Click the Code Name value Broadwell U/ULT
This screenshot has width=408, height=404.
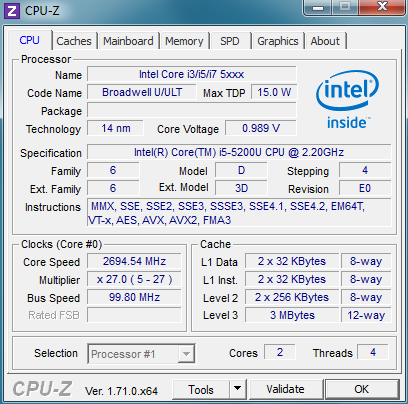[x=142, y=92]
